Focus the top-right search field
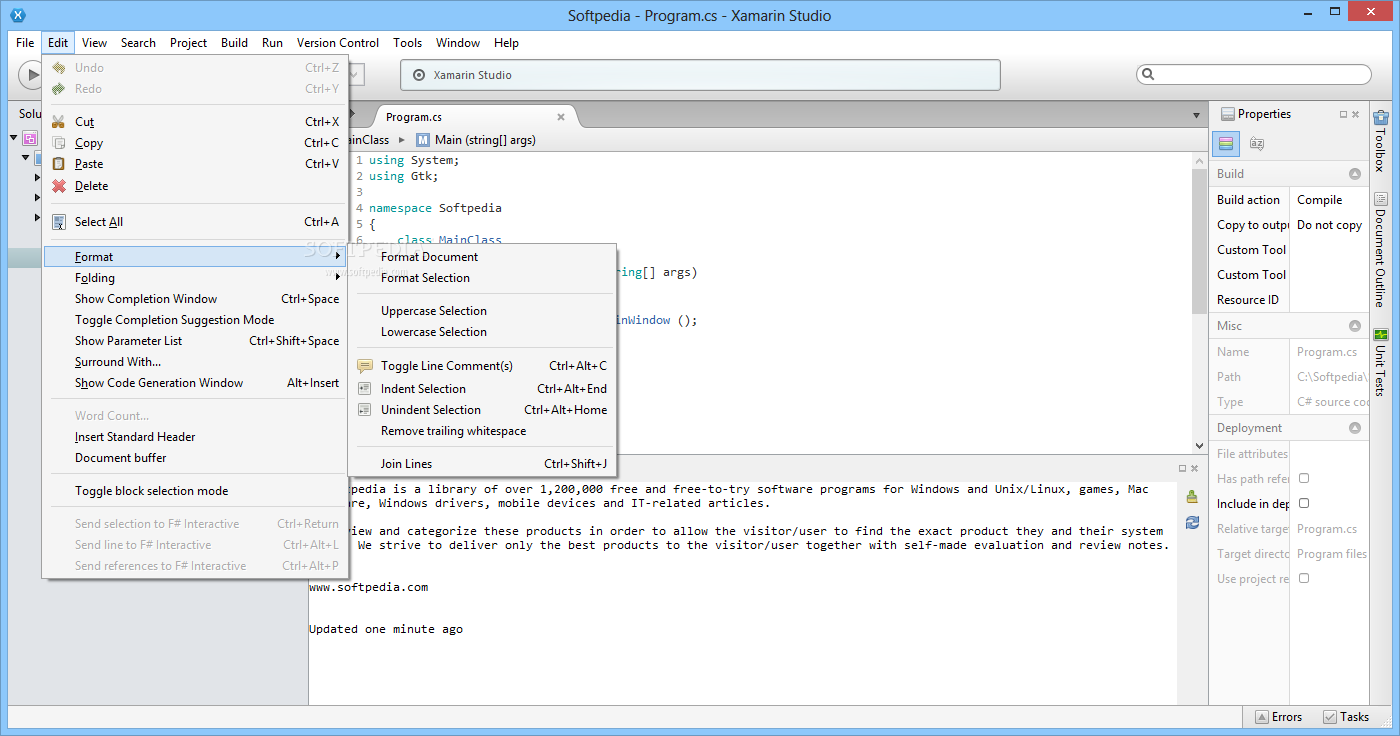 tap(1254, 74)
